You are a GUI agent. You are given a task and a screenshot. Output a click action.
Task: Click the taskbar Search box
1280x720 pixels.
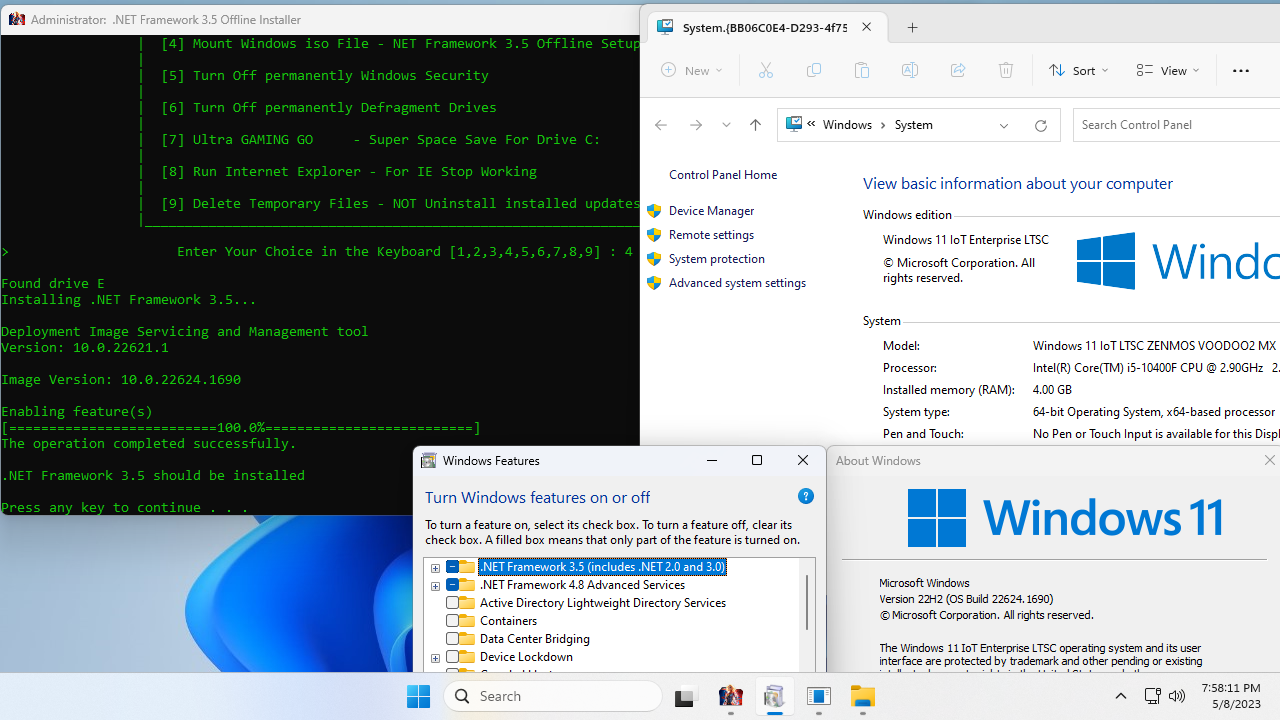[553, 696]
